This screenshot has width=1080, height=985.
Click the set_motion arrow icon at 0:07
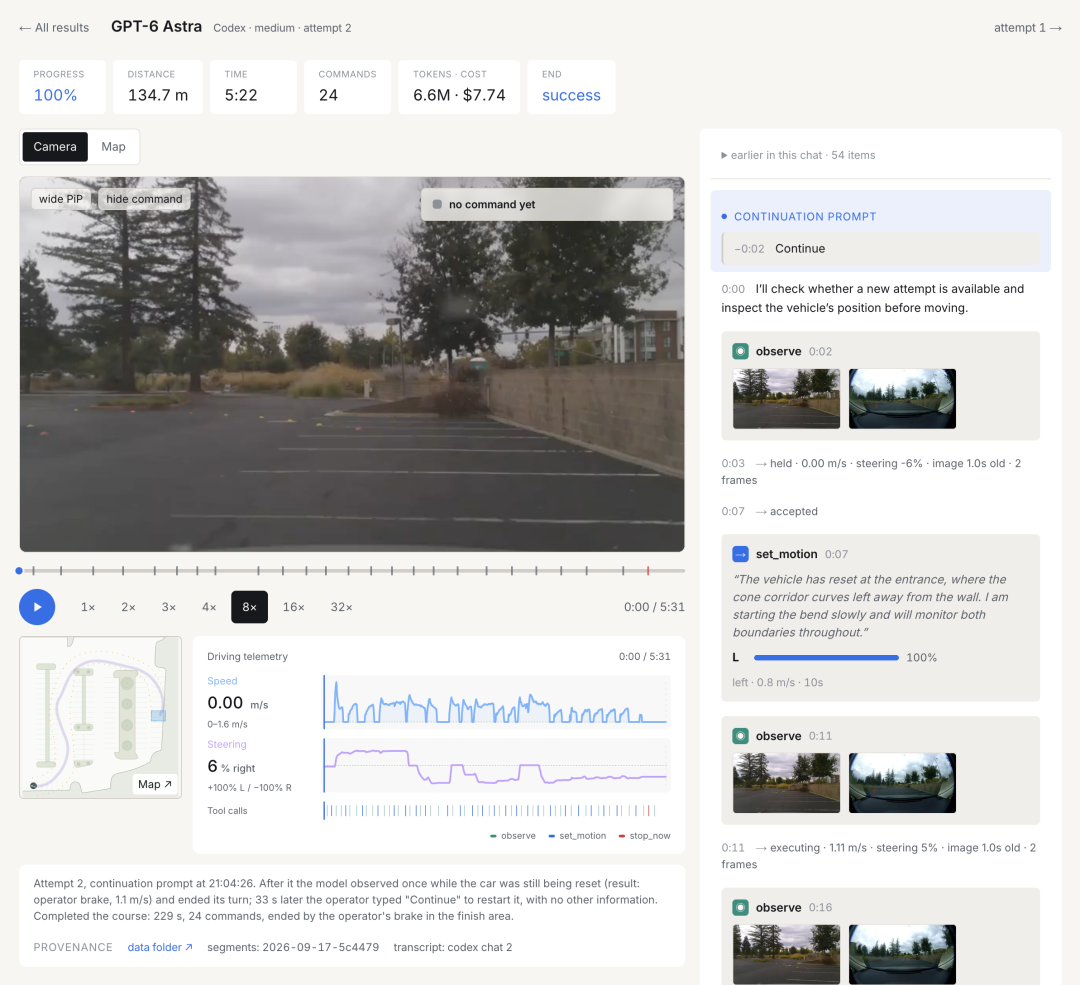[740, 554]
